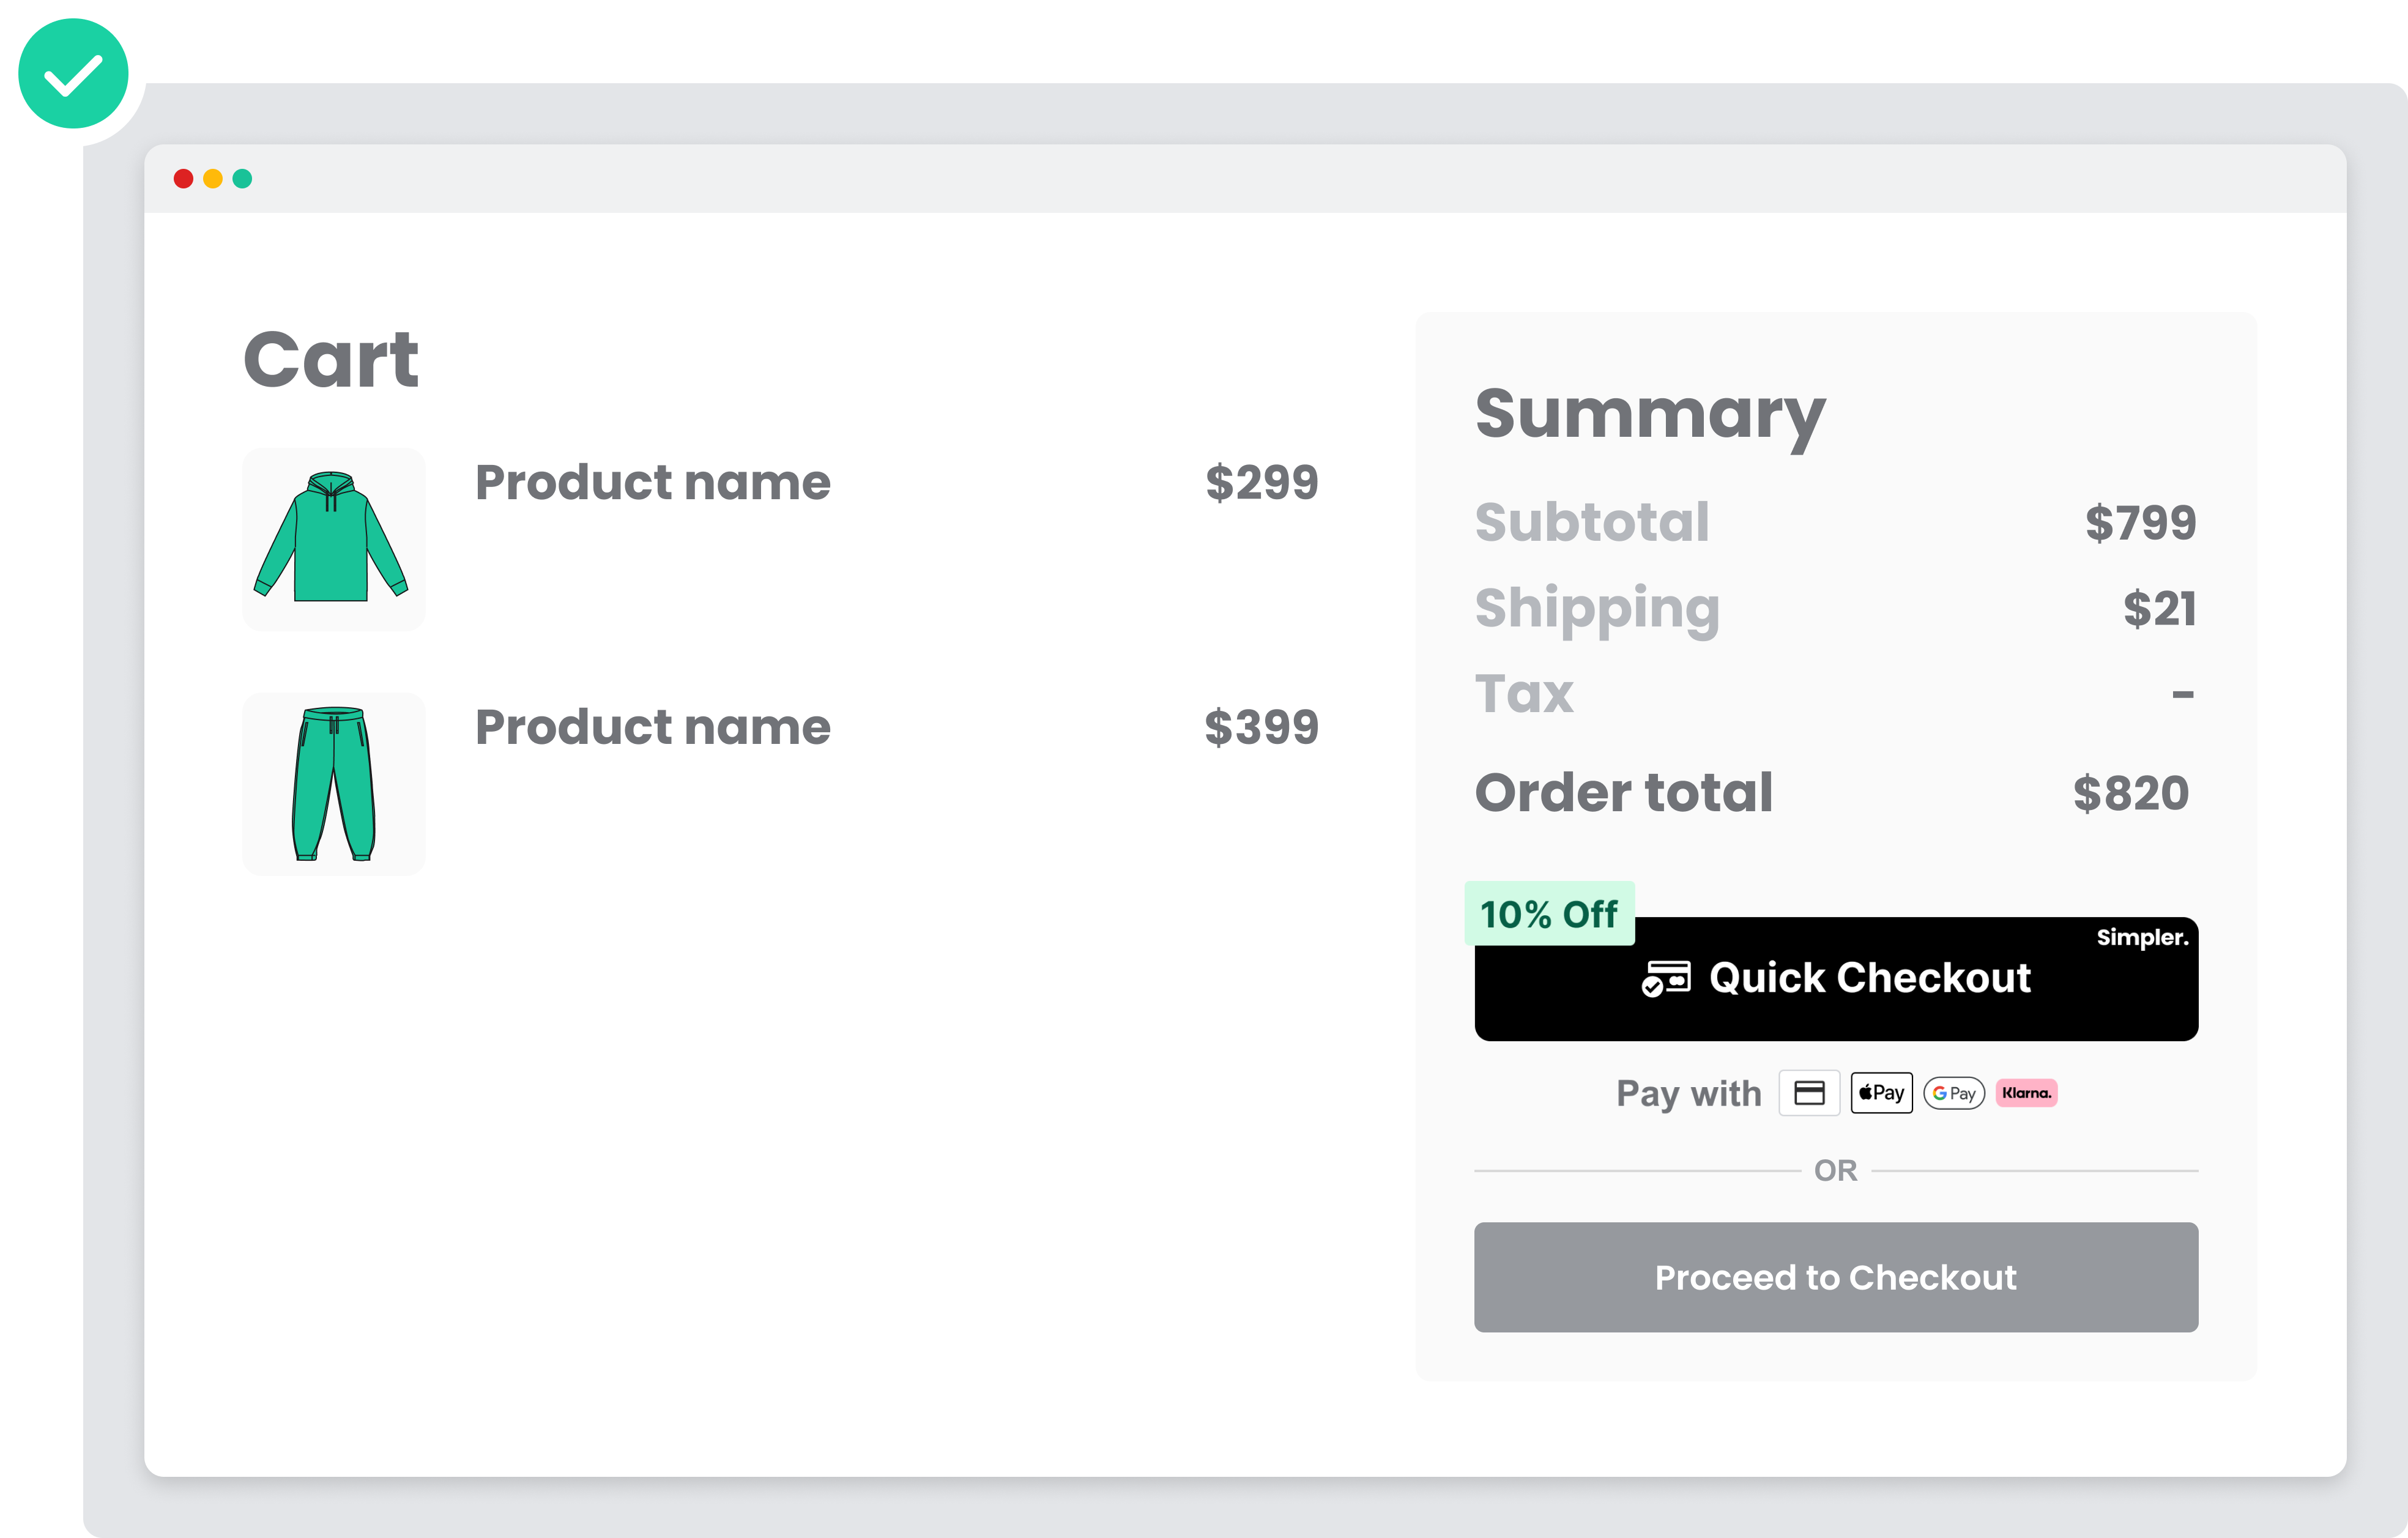Viewport: 2408px width, 1538px height.
Task: Choose the Klarna payment badge
Action: tap(2026, 1093)
